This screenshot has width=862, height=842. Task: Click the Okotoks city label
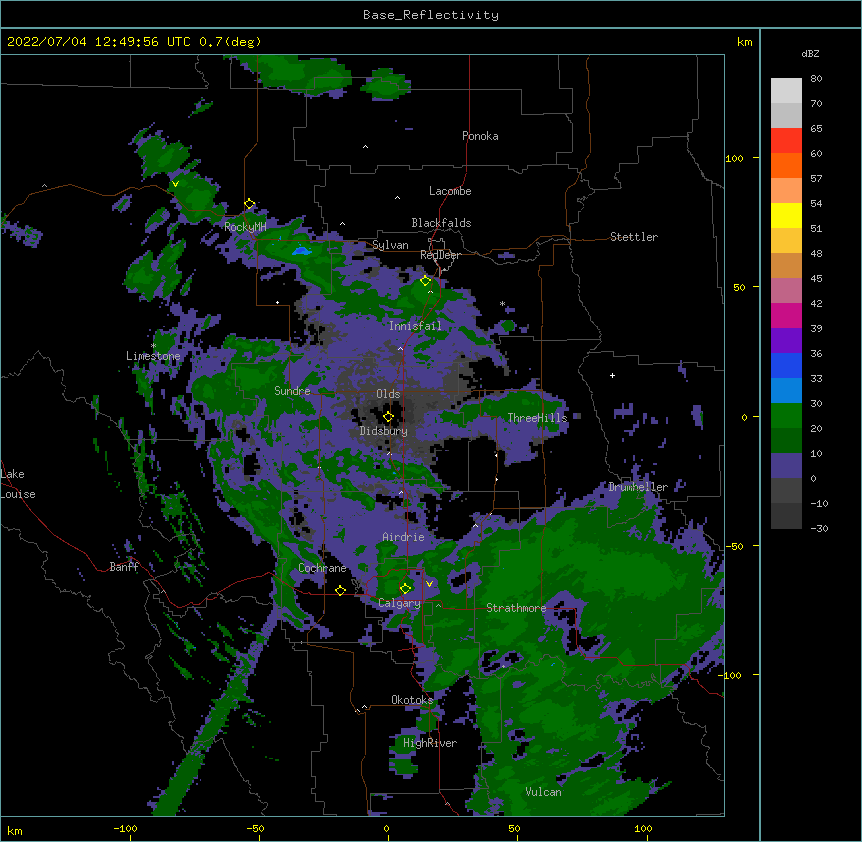pos(412,700)
